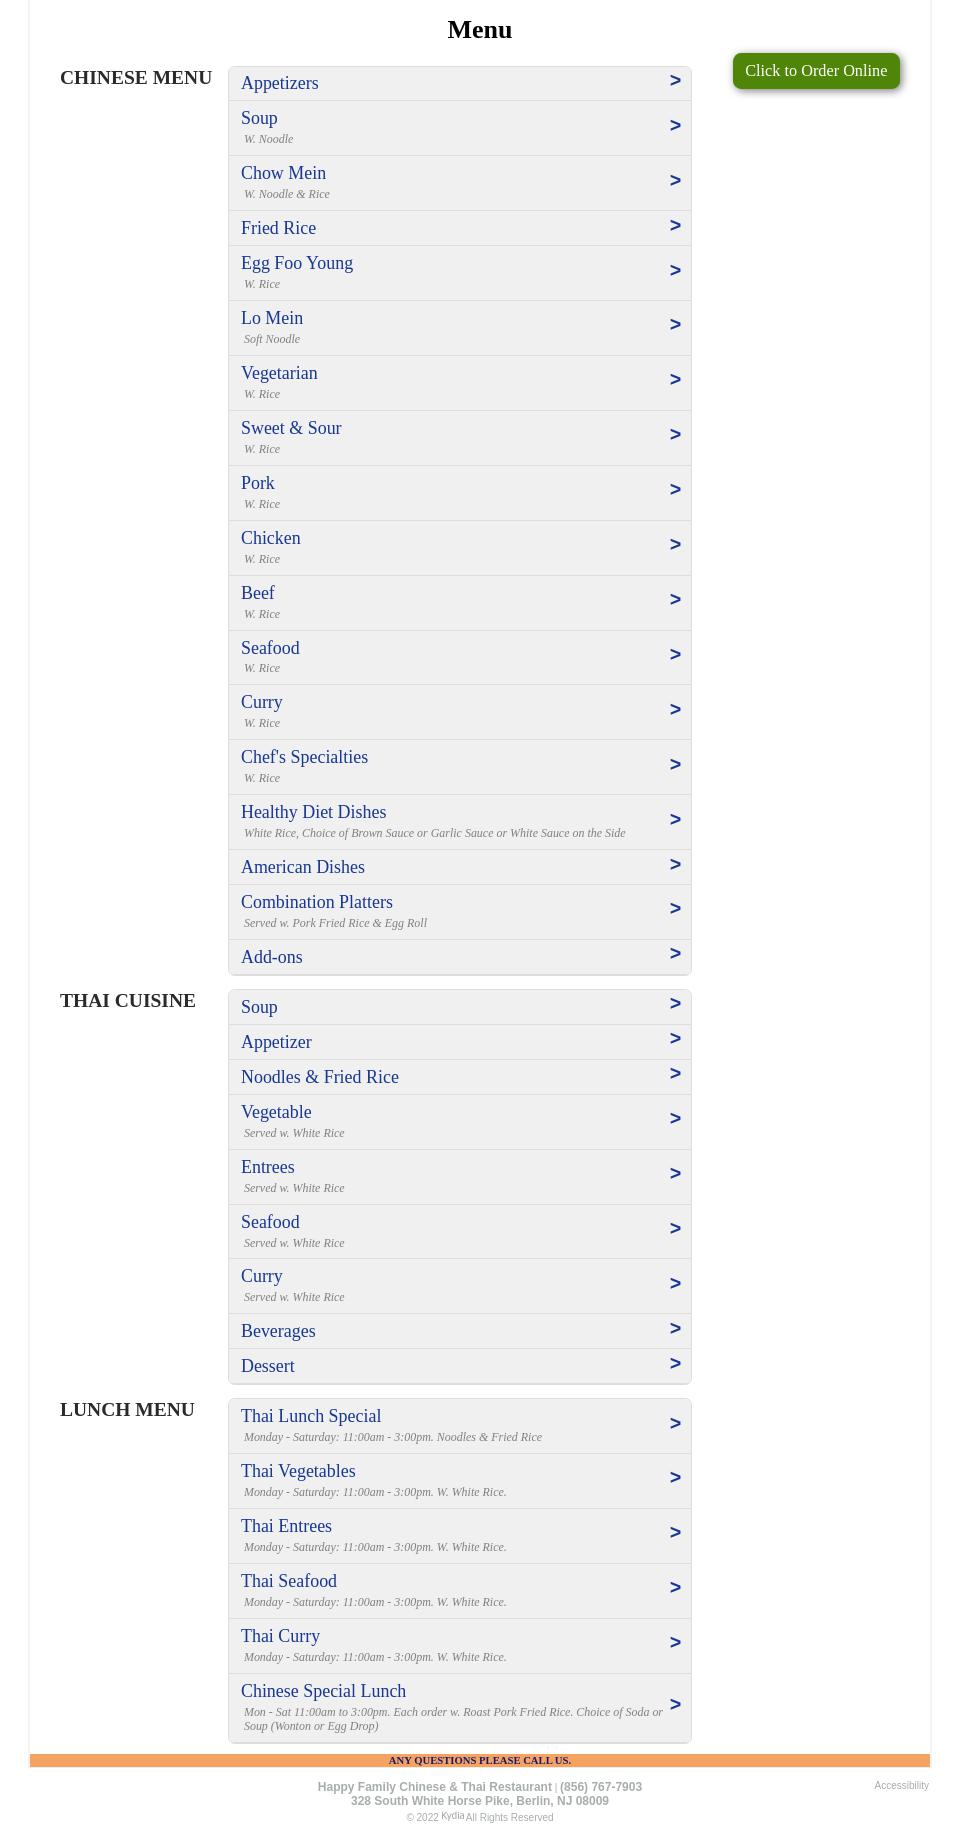
Task: Click the chevron on Thai Lunch Special
Action: click(675, 1424)
